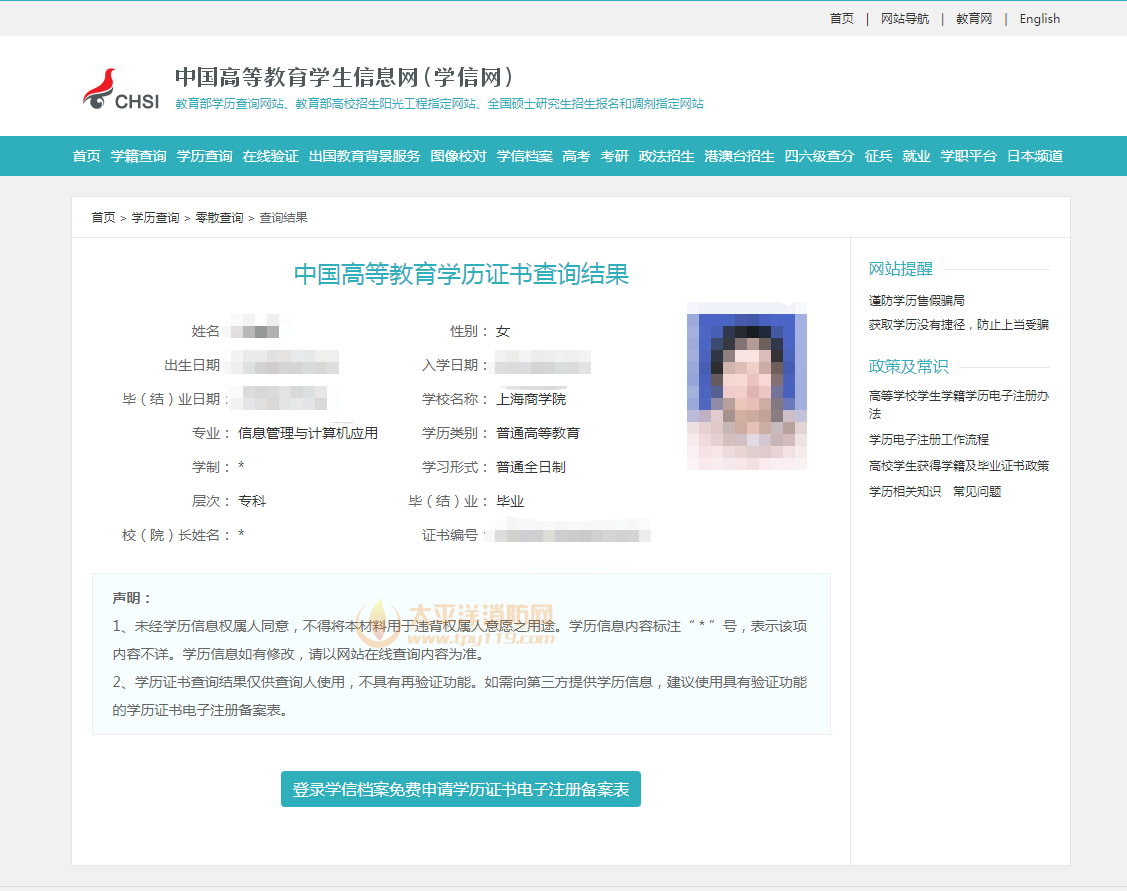Open 图像校对 menu item
The height and width of the screenshot is (891, 1127).
pos(459,156)
